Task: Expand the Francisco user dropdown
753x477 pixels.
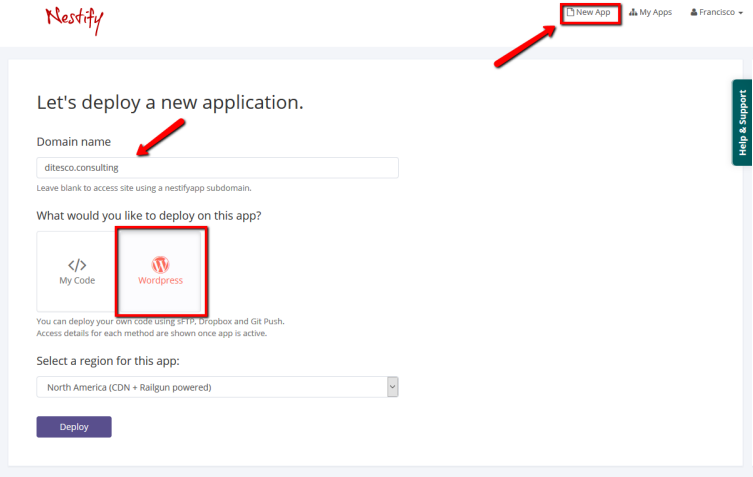Action: pos(717,12)
